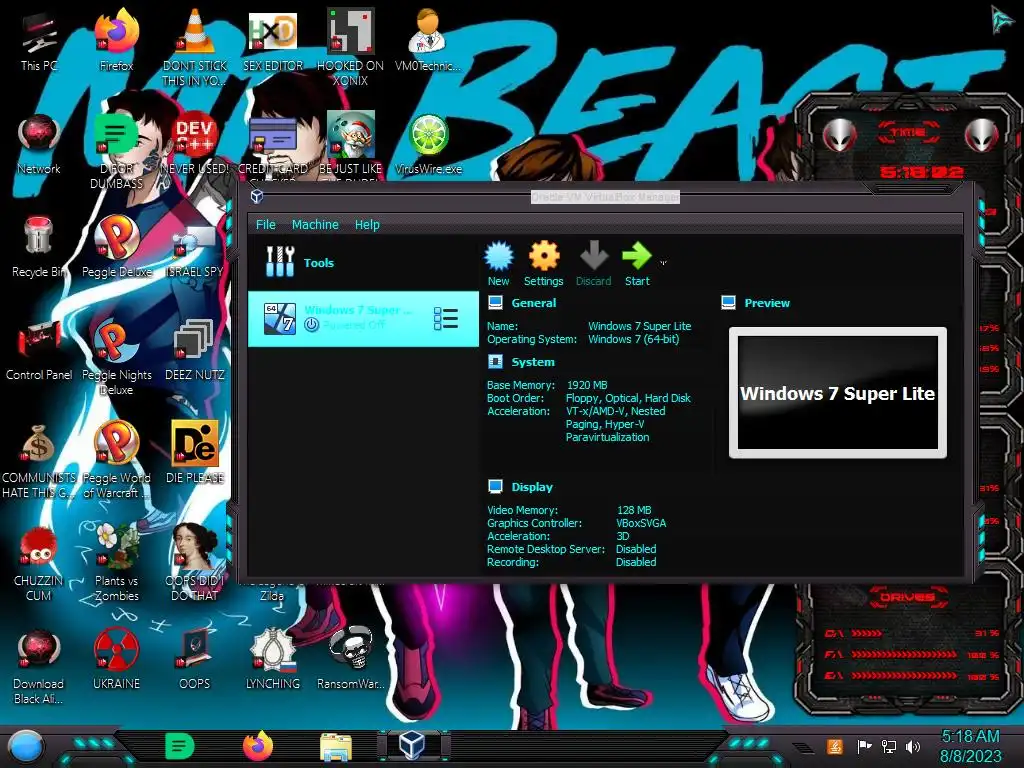Select the Tools entry in VirtualBox
Screen dimensions: 1024x768
click(x=363, y=263)
